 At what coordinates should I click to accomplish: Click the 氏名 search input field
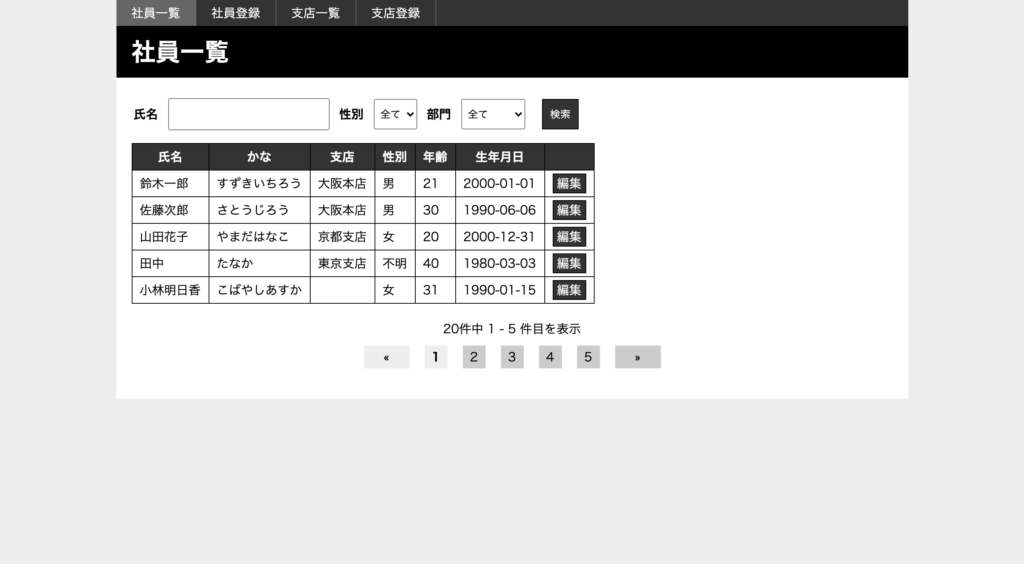click(249, 114)
